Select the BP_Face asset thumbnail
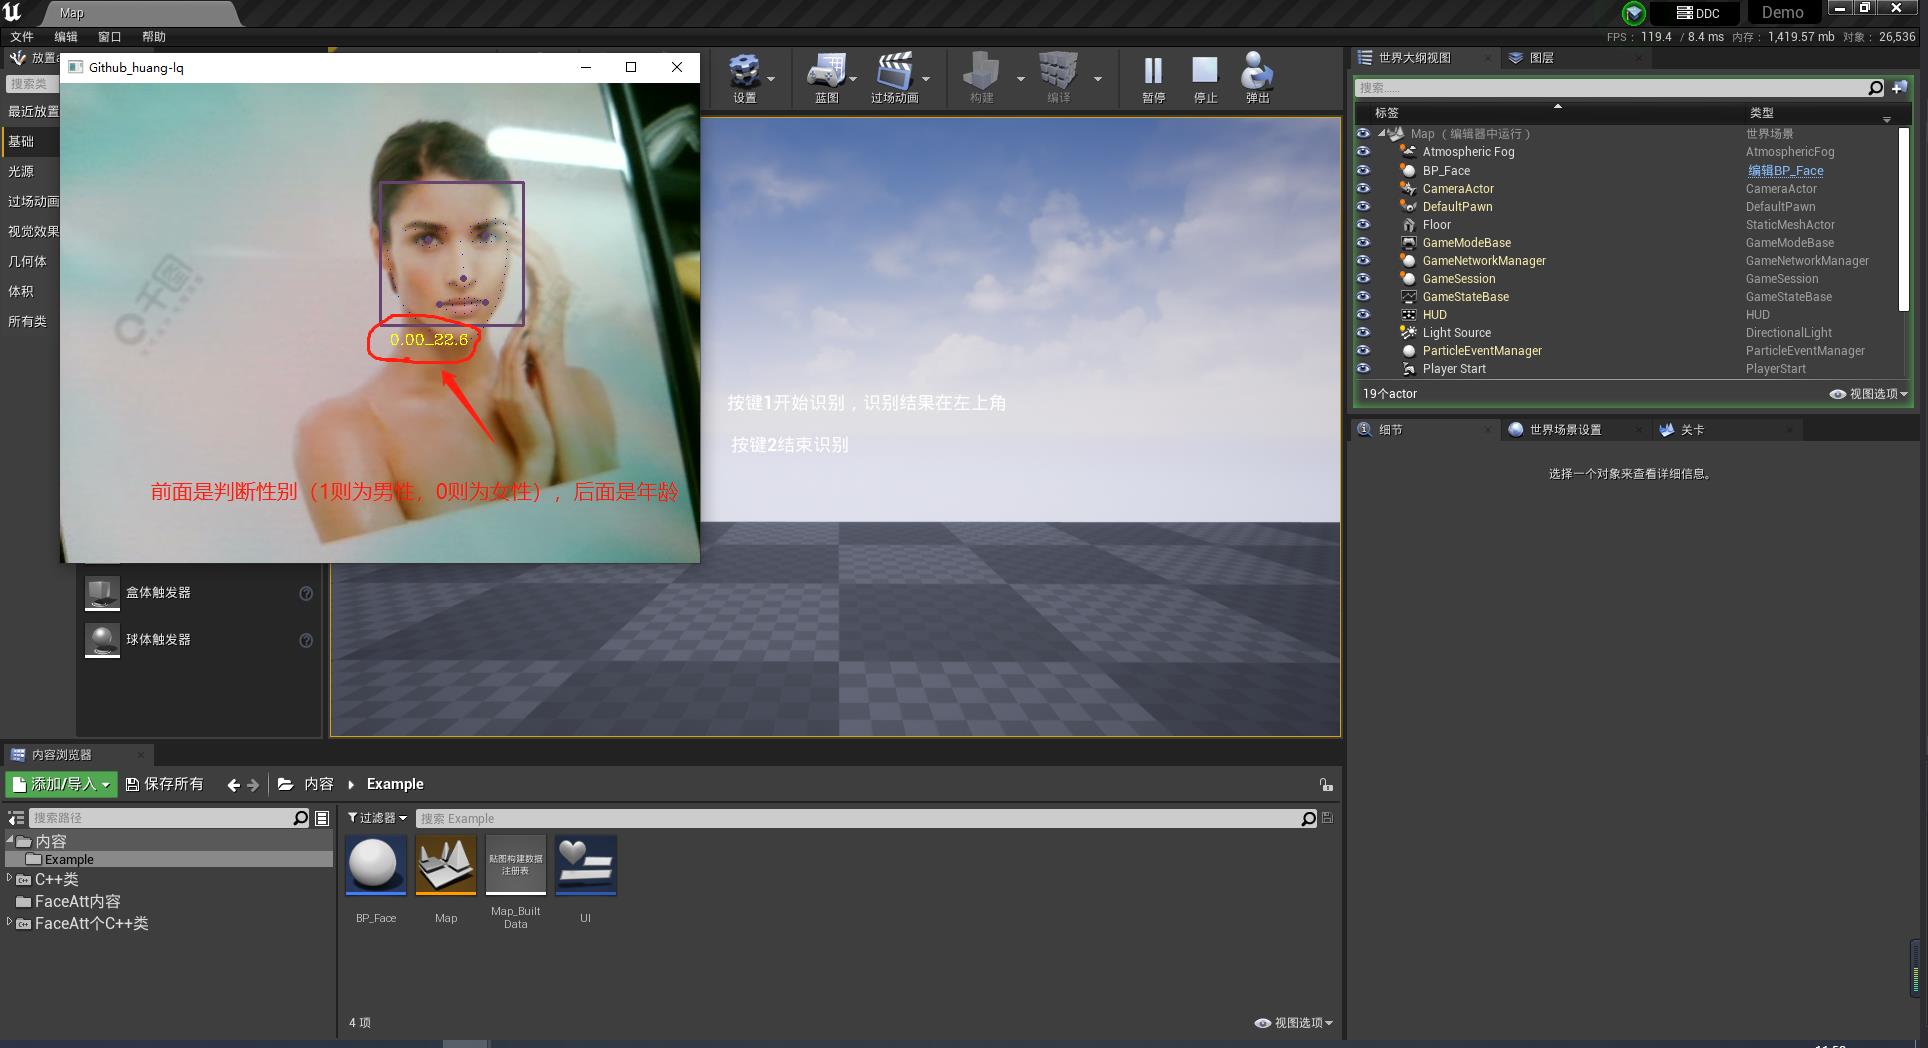Image resolution: width=1928 pixels, height=1048 pixels. (375, 864)
